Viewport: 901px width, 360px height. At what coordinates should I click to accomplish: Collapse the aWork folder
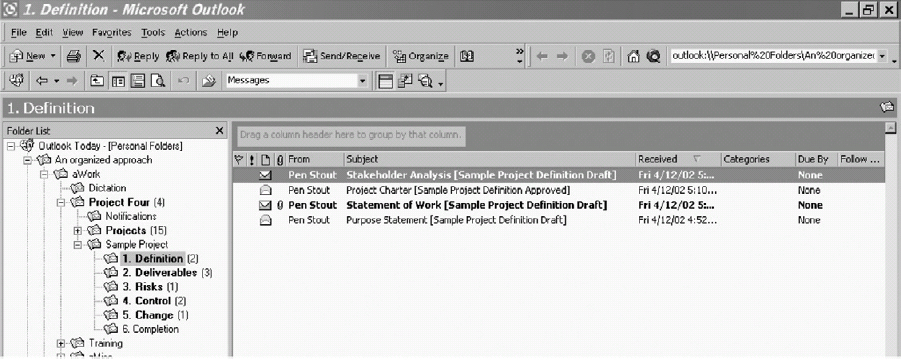(44, 174)
